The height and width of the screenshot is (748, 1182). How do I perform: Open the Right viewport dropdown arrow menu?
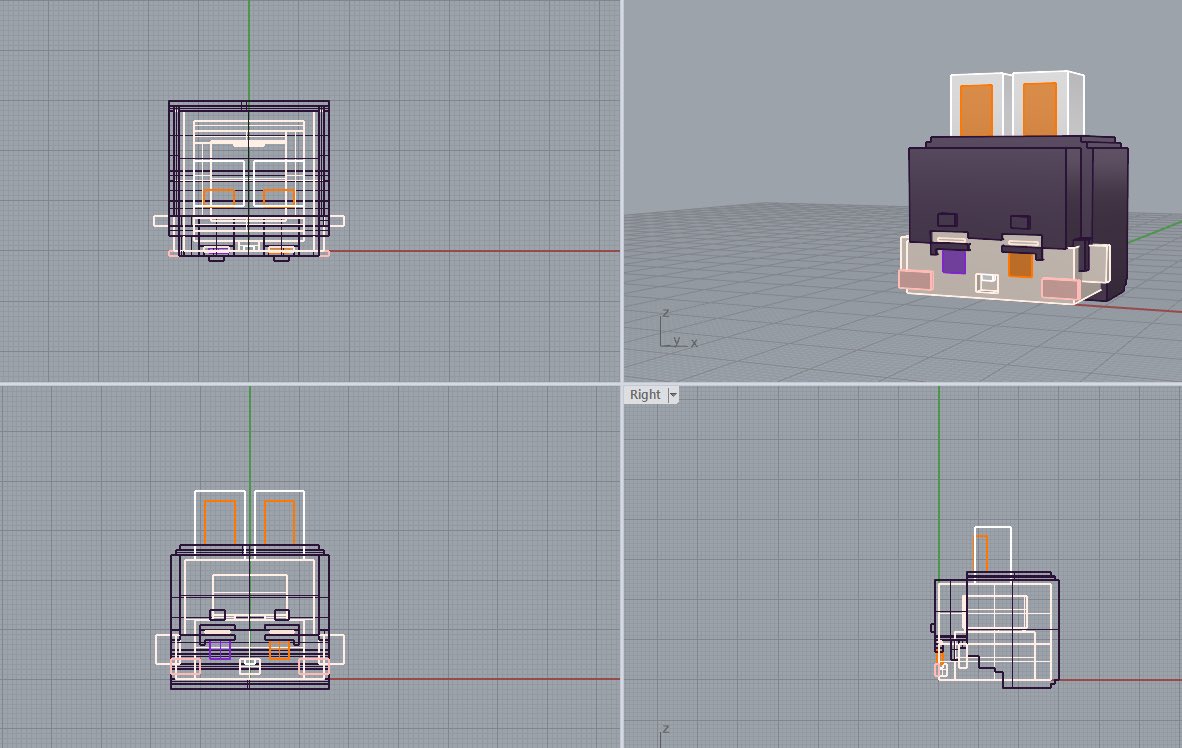coord(673,395)
